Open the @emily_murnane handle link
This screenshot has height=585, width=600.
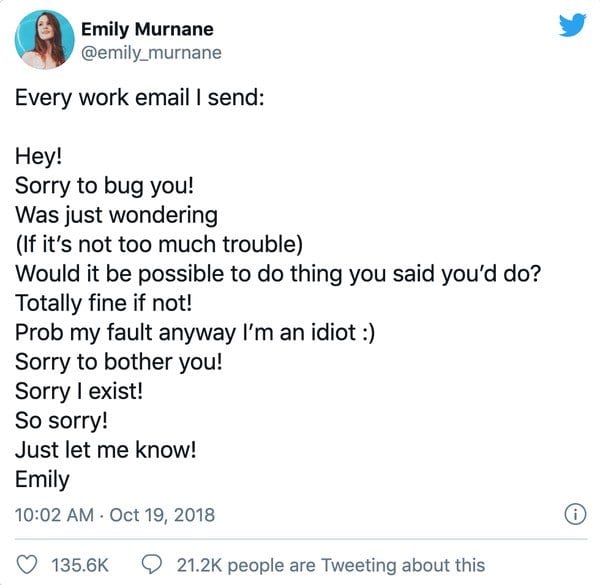(151, 52)
